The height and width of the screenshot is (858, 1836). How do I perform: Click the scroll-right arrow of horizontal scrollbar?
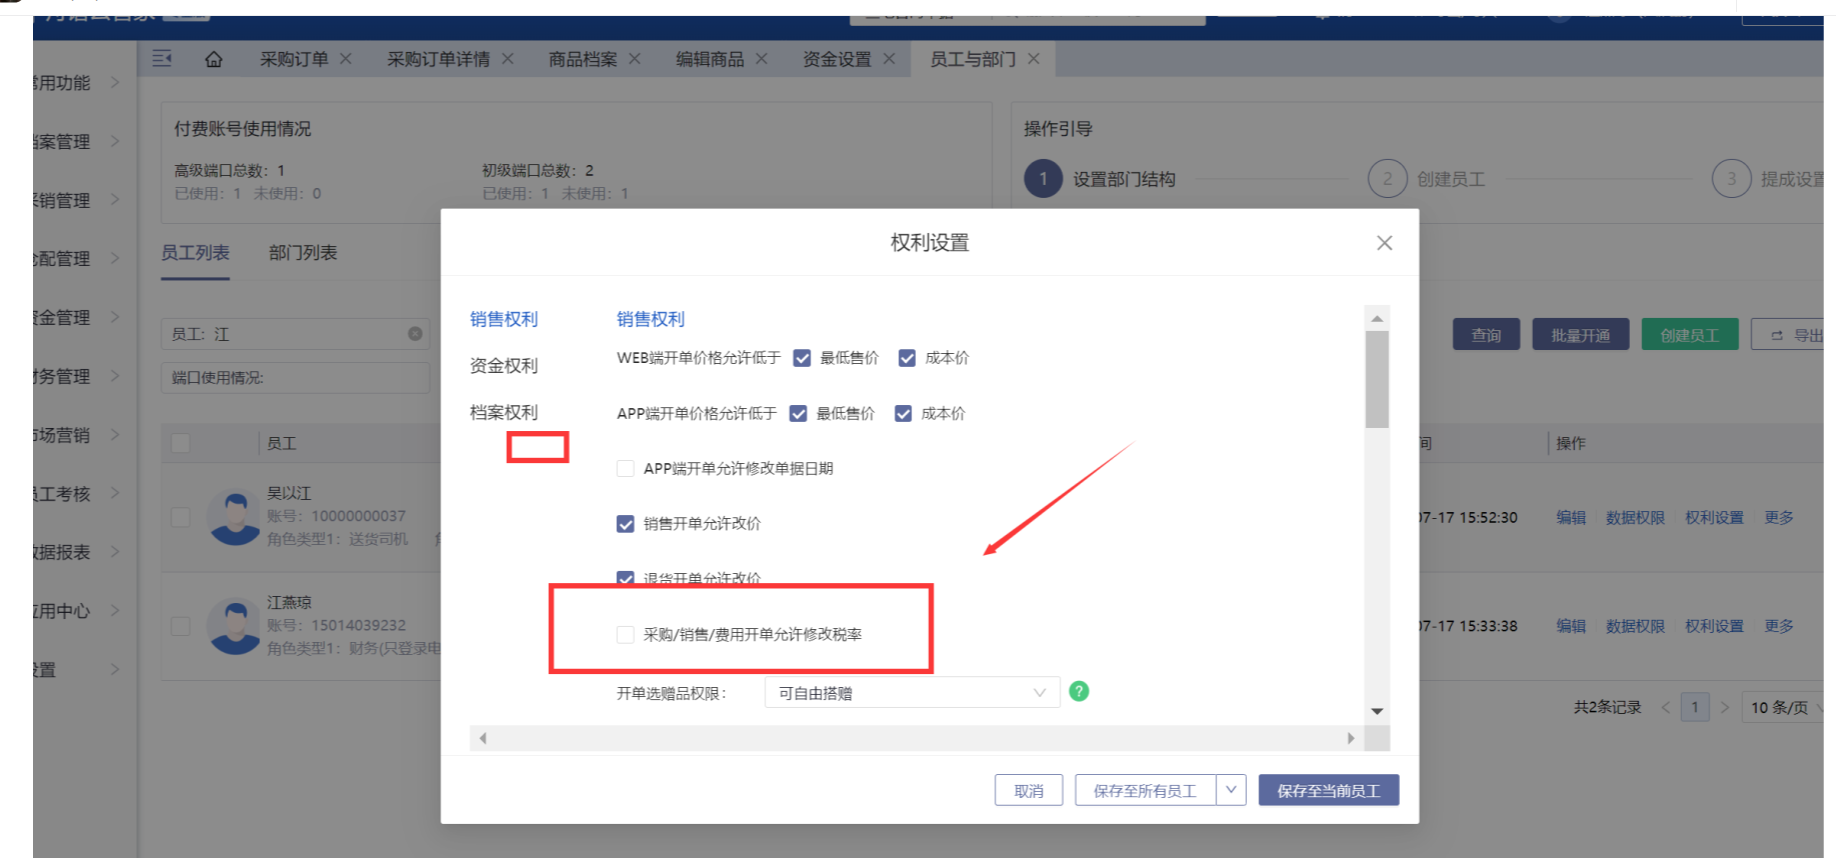1351,739
